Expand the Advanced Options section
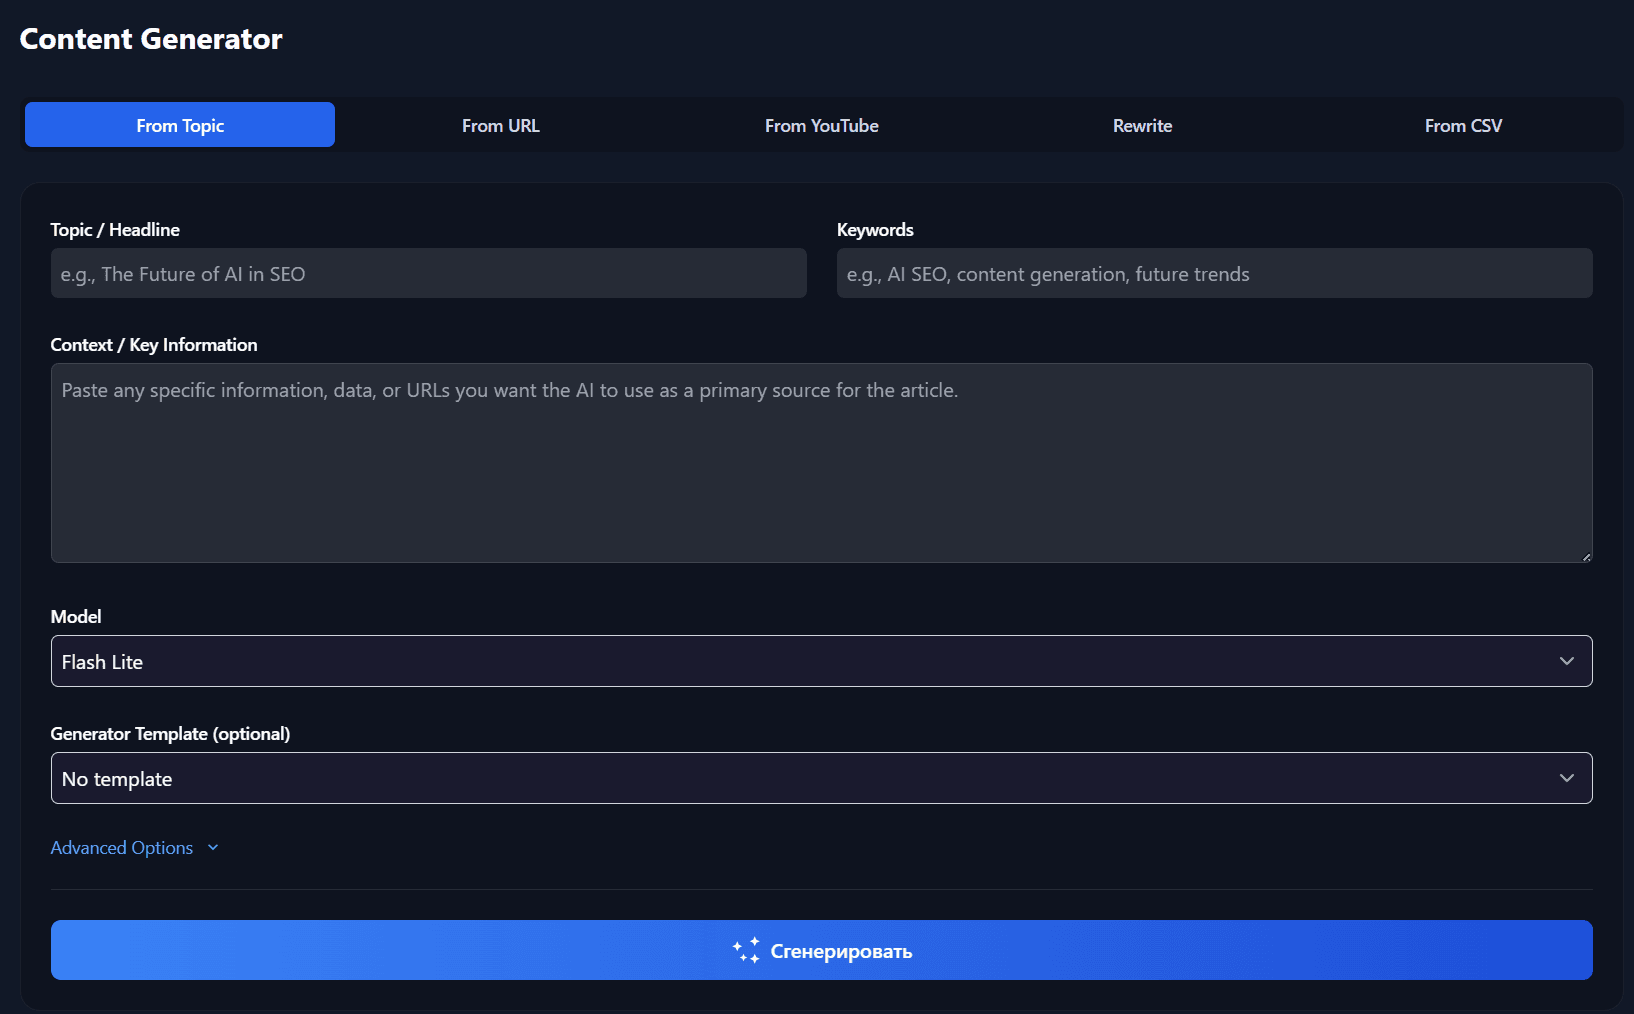The width and height of the screenshot is (1634, 1014). (135, 847)
